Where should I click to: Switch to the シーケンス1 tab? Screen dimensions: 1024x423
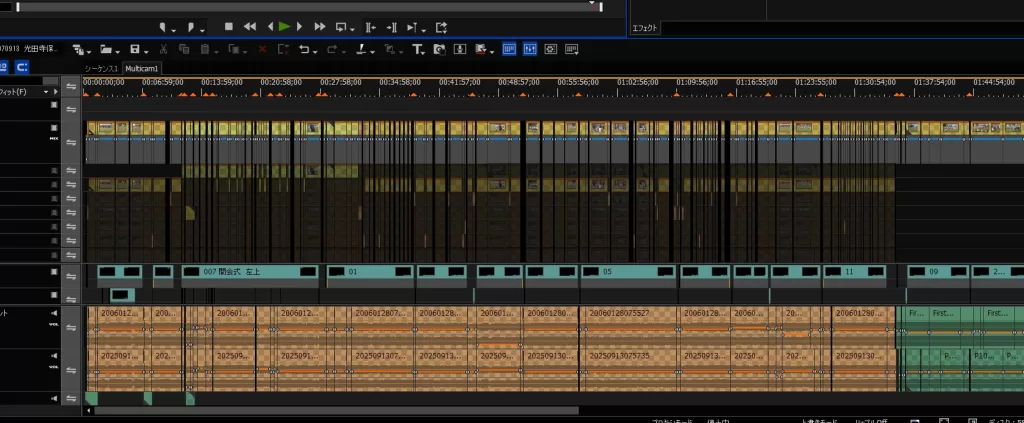tap(102, 68)
